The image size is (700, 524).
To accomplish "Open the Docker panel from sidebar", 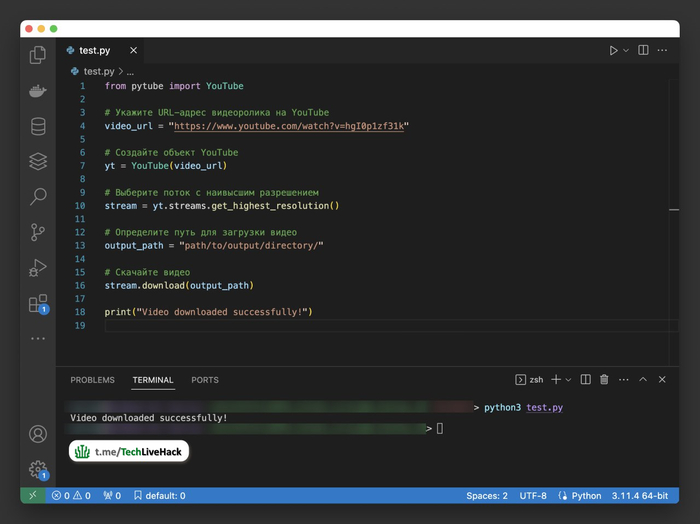I will 38,91.
